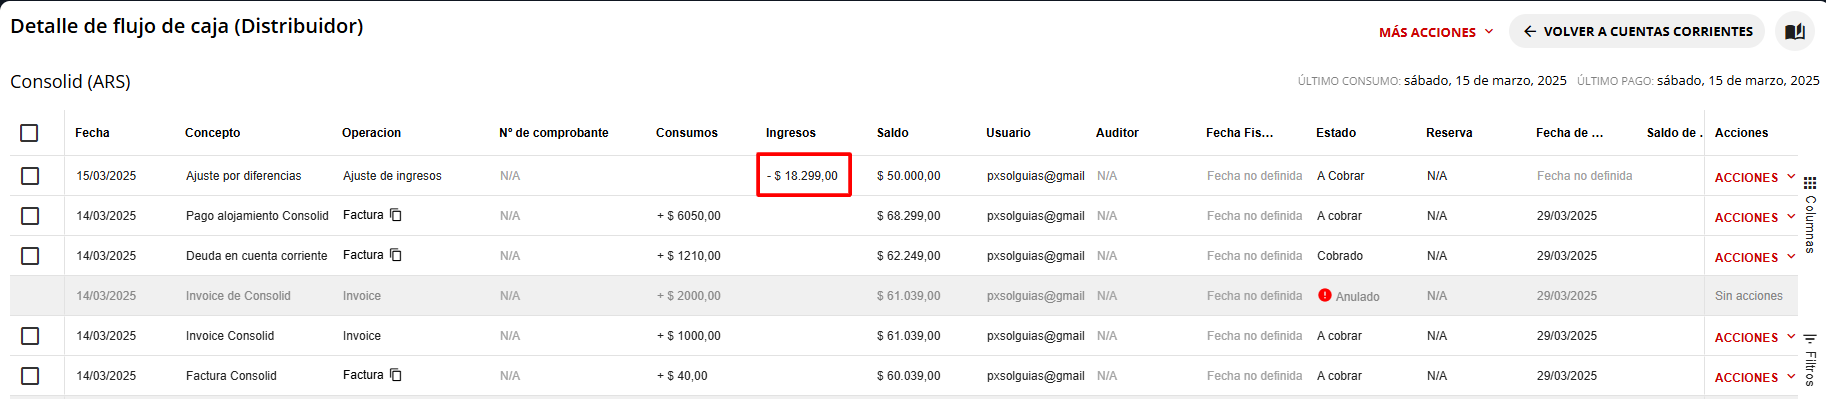Screen dimensions: 1826x399
Task: Copy invoice icon in Pago alojamiento Consolid row
Action: (396, 215)
